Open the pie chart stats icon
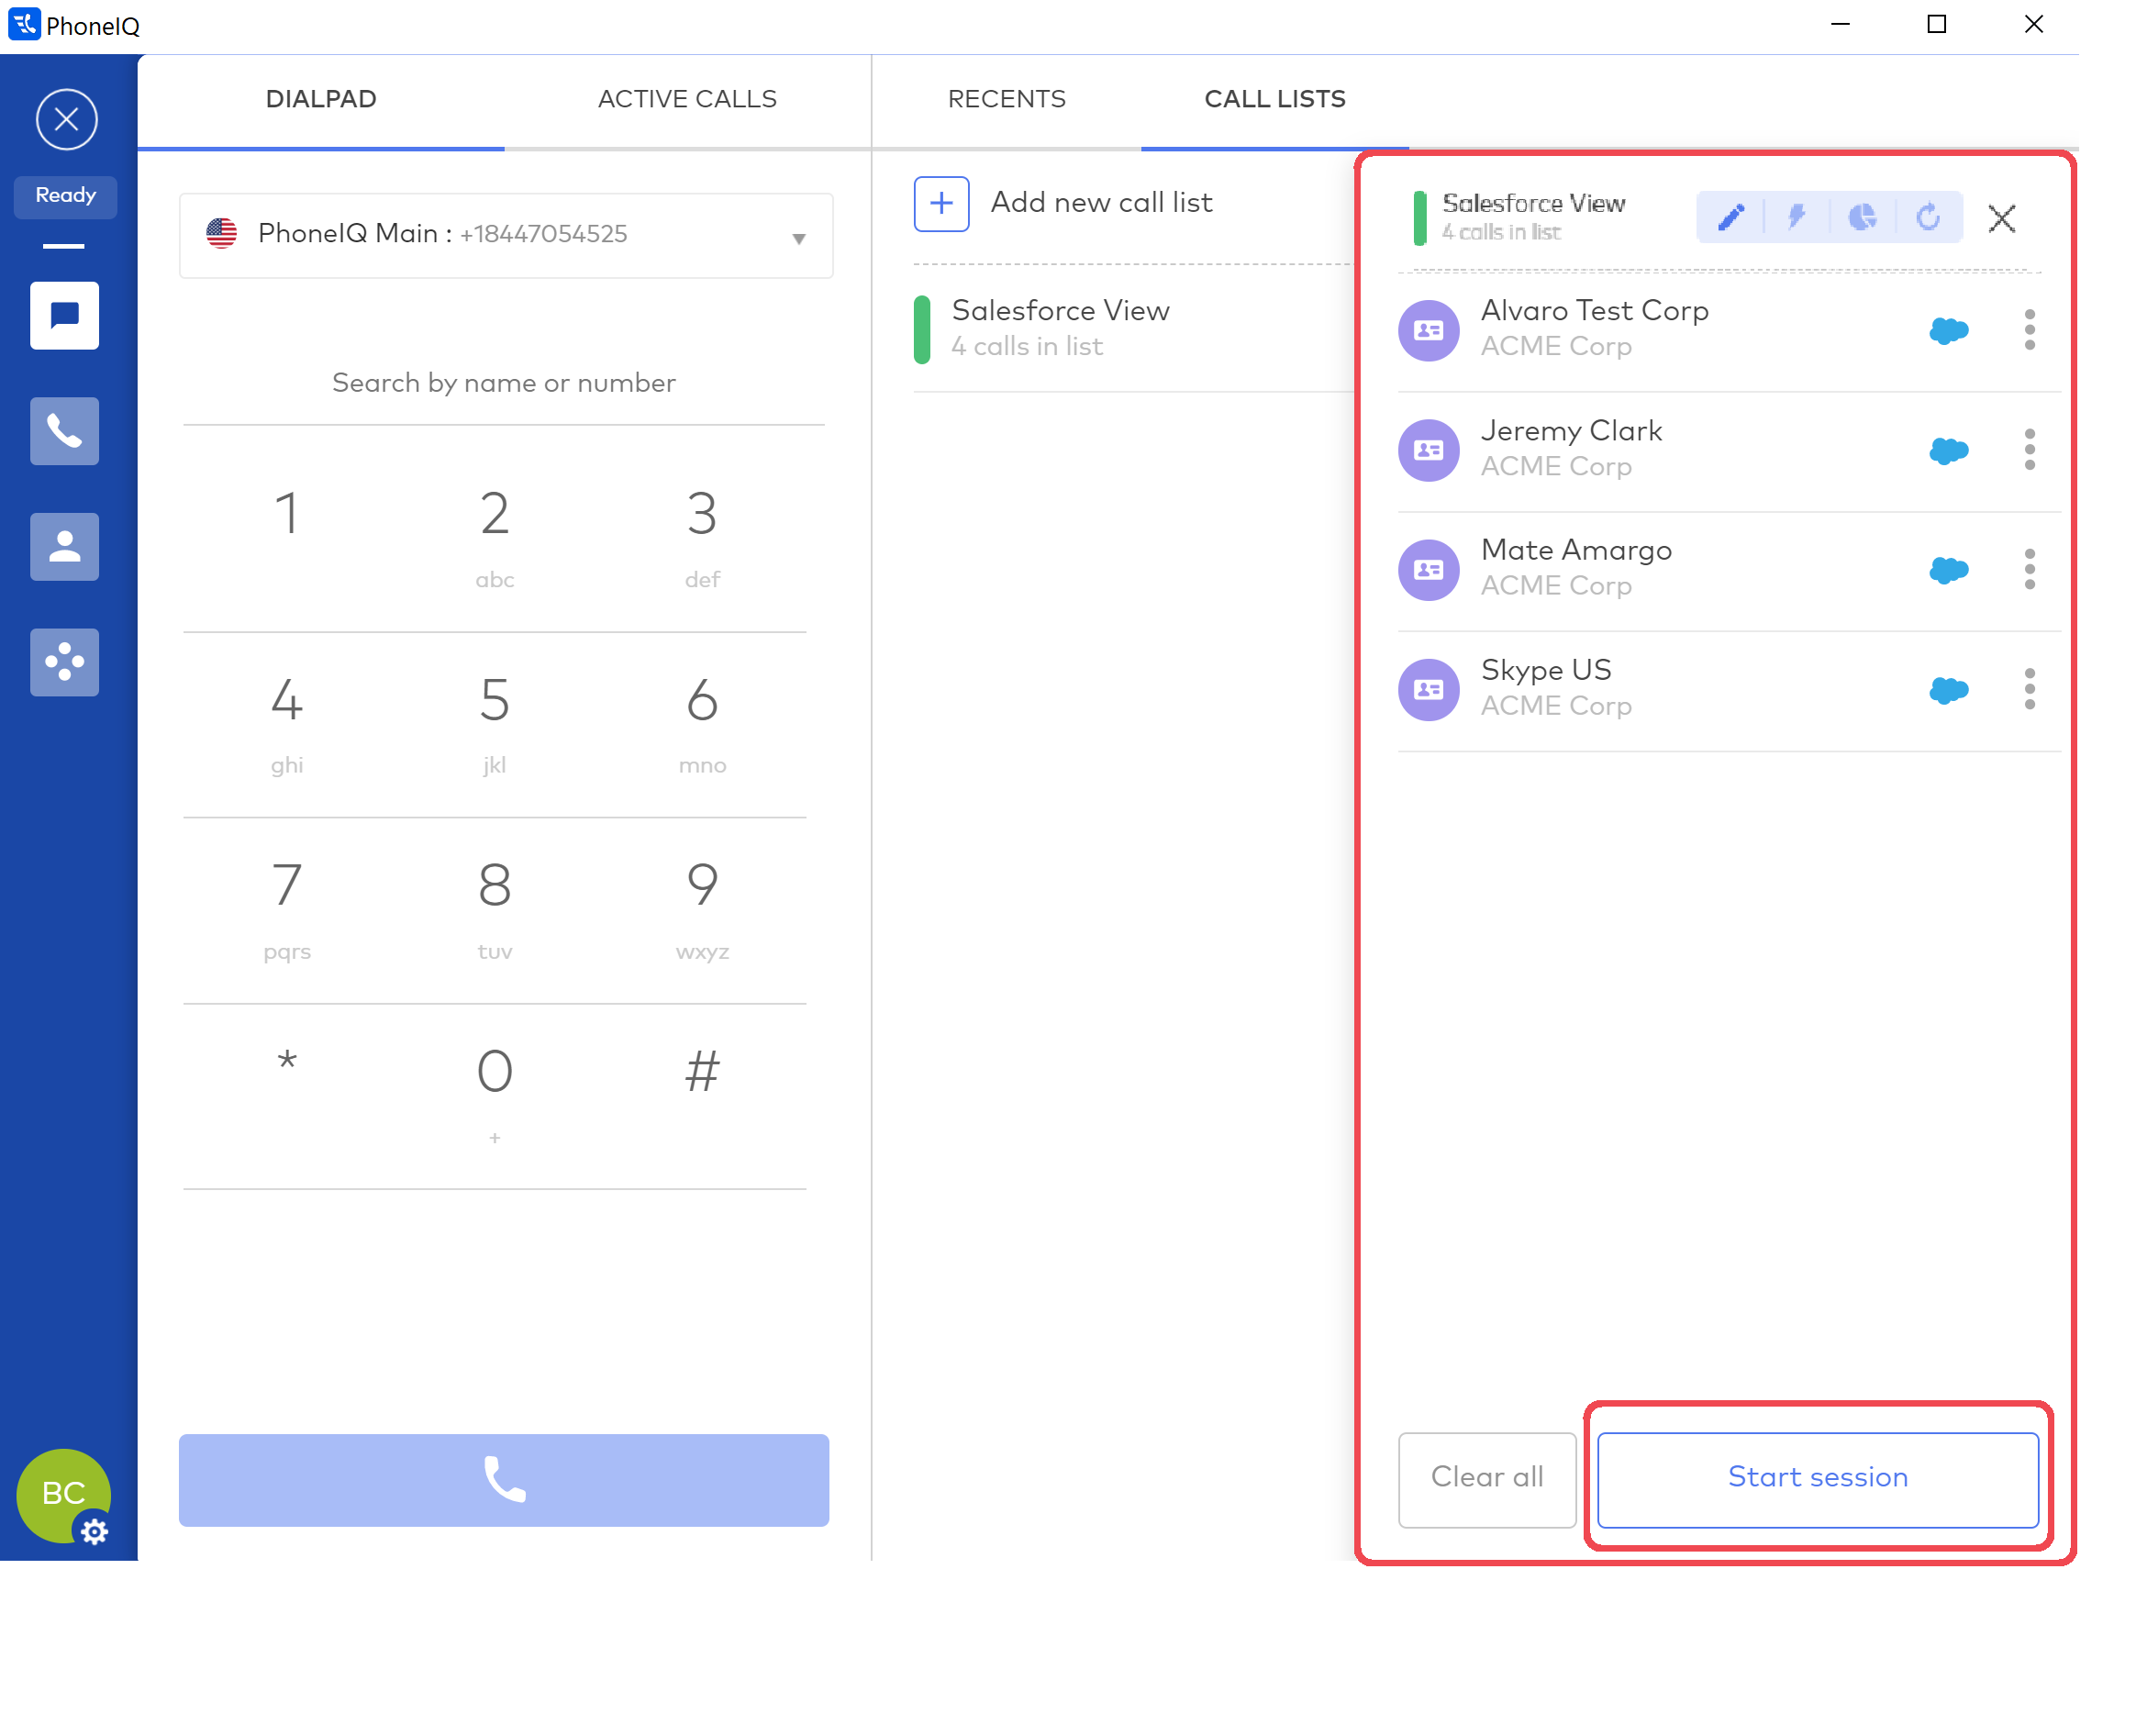 (x=1861, y=217)
